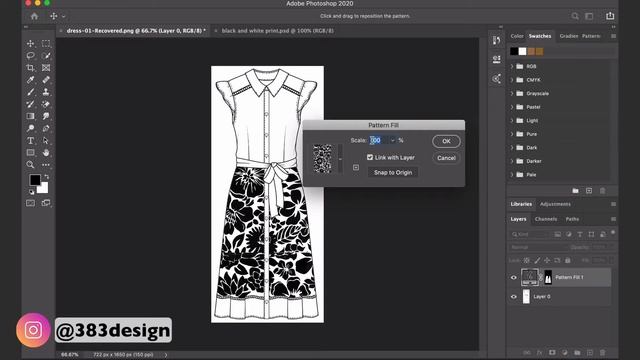The width and height of the screenshot is (640, 360).
Task: Switch to the Channels tab
Action: (x=546, y=219)
